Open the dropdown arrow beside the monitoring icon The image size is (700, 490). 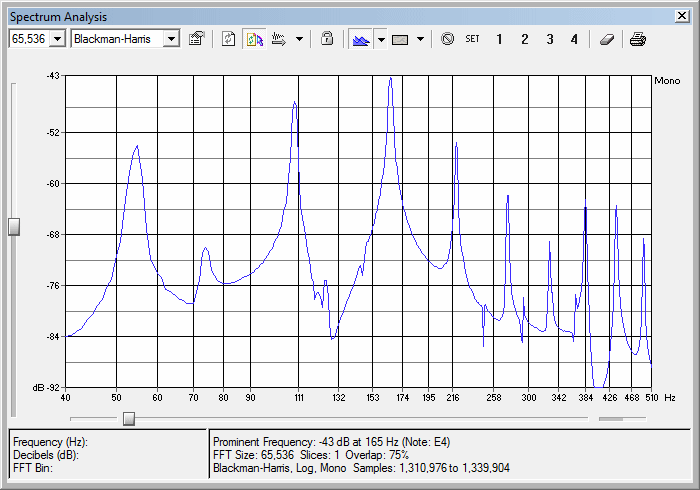[x=300, y=39]
